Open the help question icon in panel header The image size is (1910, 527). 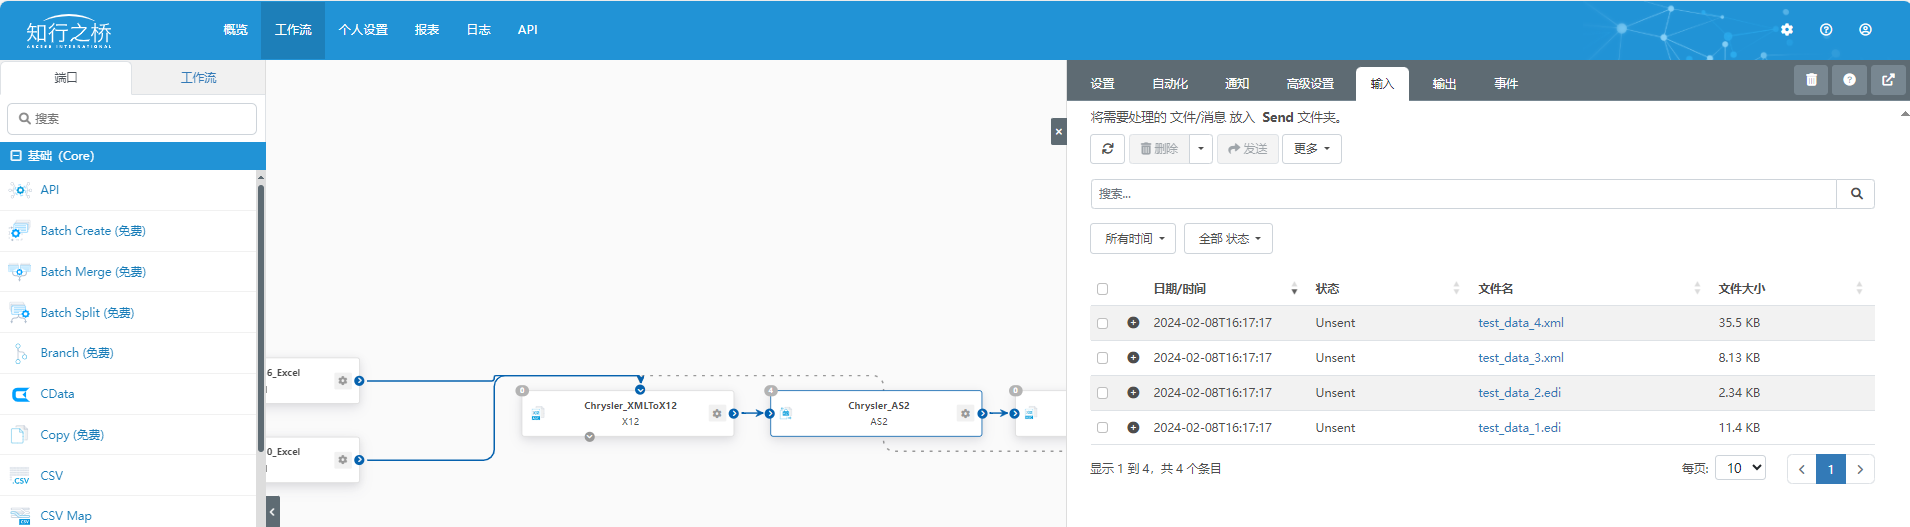(1849, 80)
